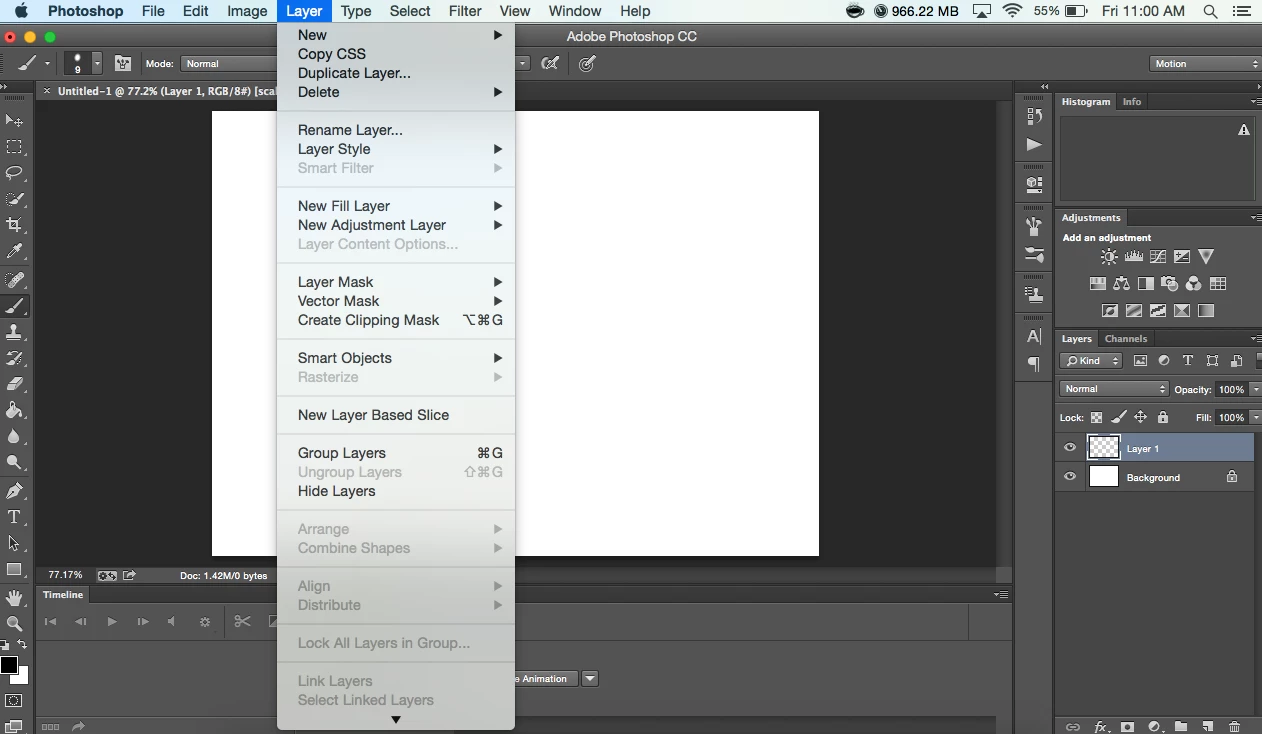
Task: Open the History panel icon
Action: tap(1034, 116)
